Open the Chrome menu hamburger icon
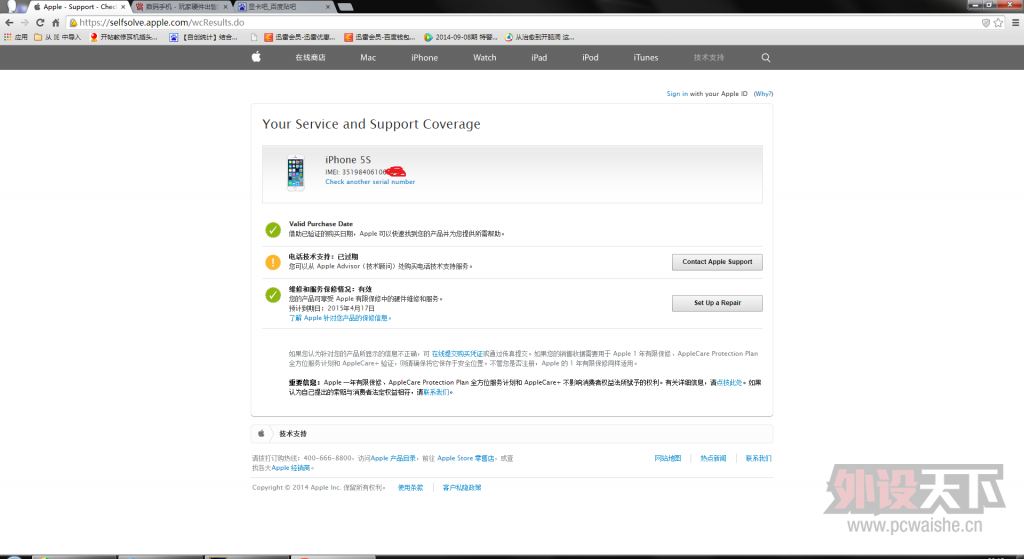This screenshot has height=559, width=1024. point(1016,22)
